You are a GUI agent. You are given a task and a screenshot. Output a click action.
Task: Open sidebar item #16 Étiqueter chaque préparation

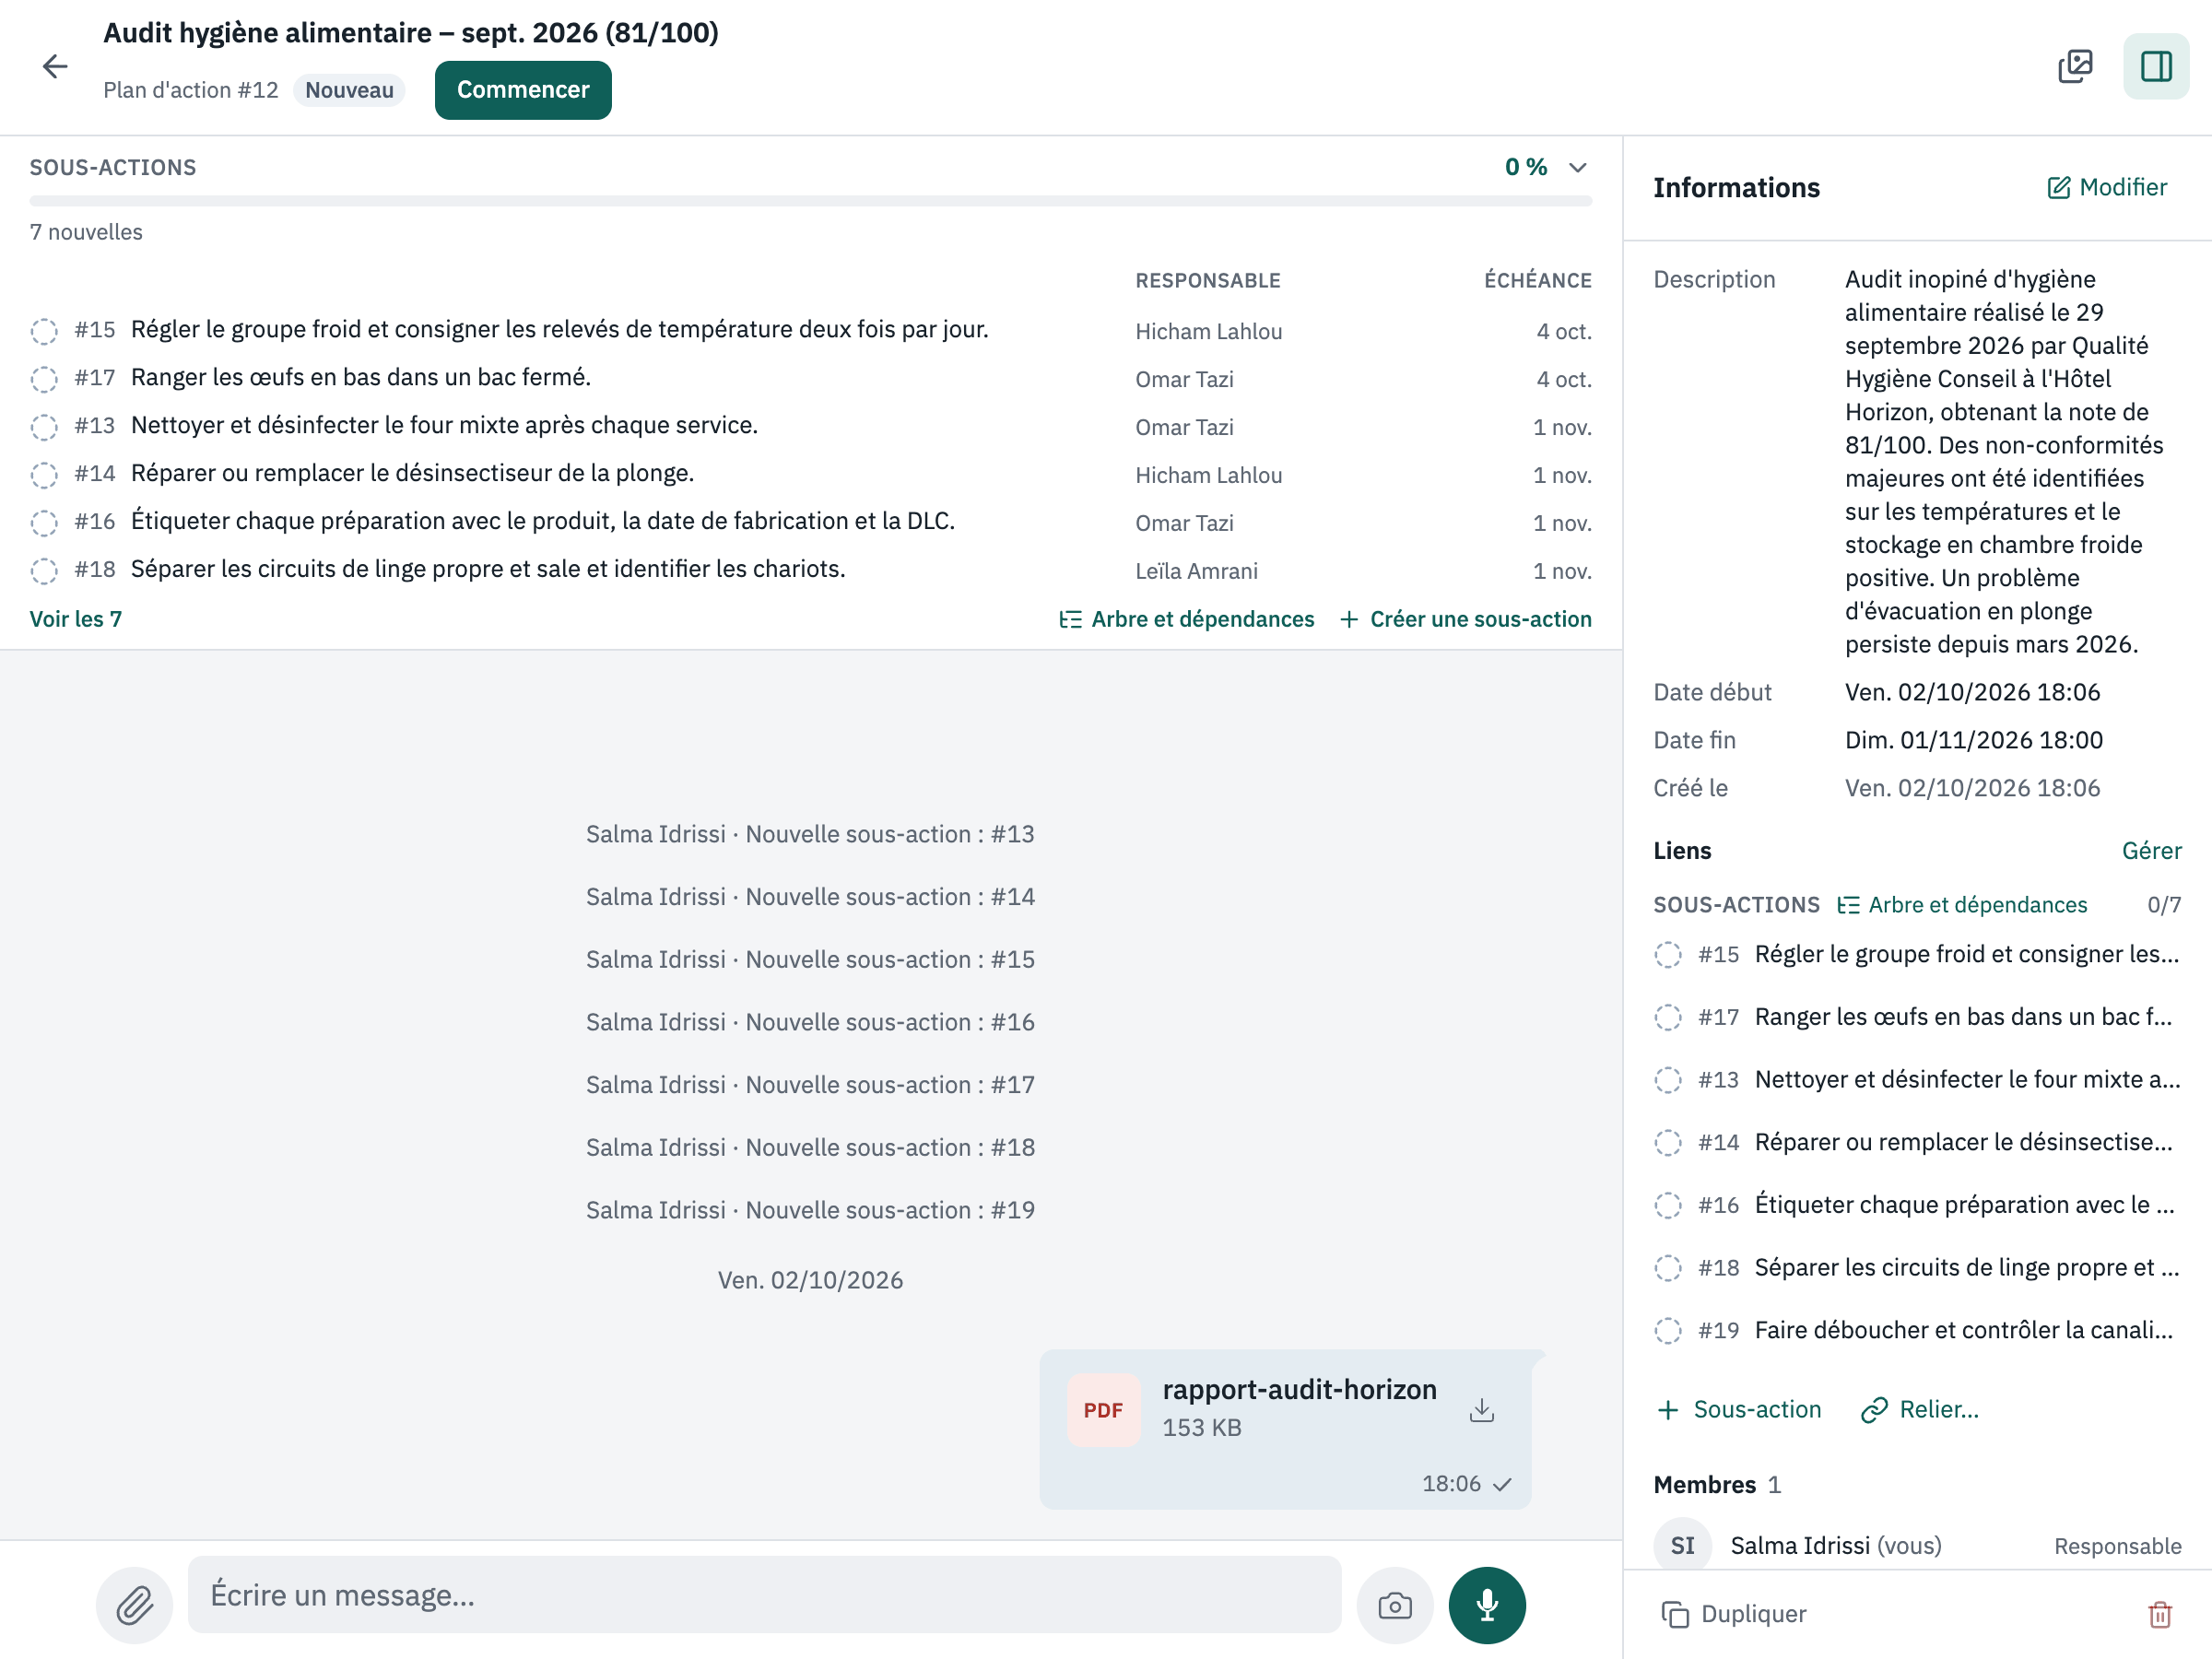pos(1917,1205)
